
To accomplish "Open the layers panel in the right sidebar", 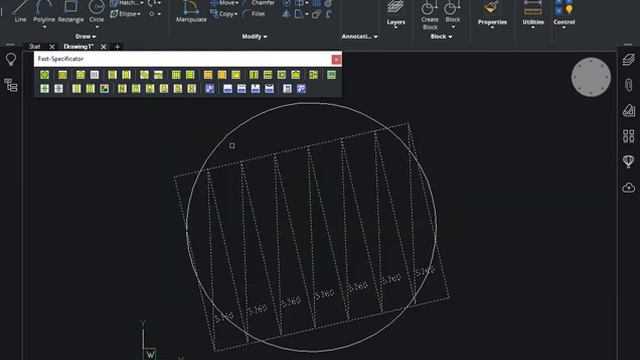I will pos(629,60).
